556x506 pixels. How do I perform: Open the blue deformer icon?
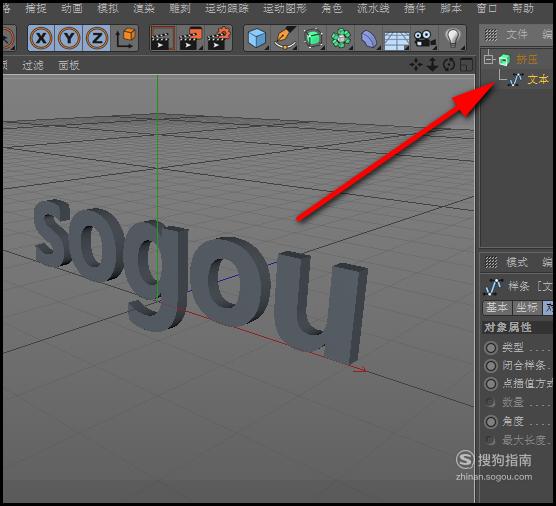click(369, 38)
